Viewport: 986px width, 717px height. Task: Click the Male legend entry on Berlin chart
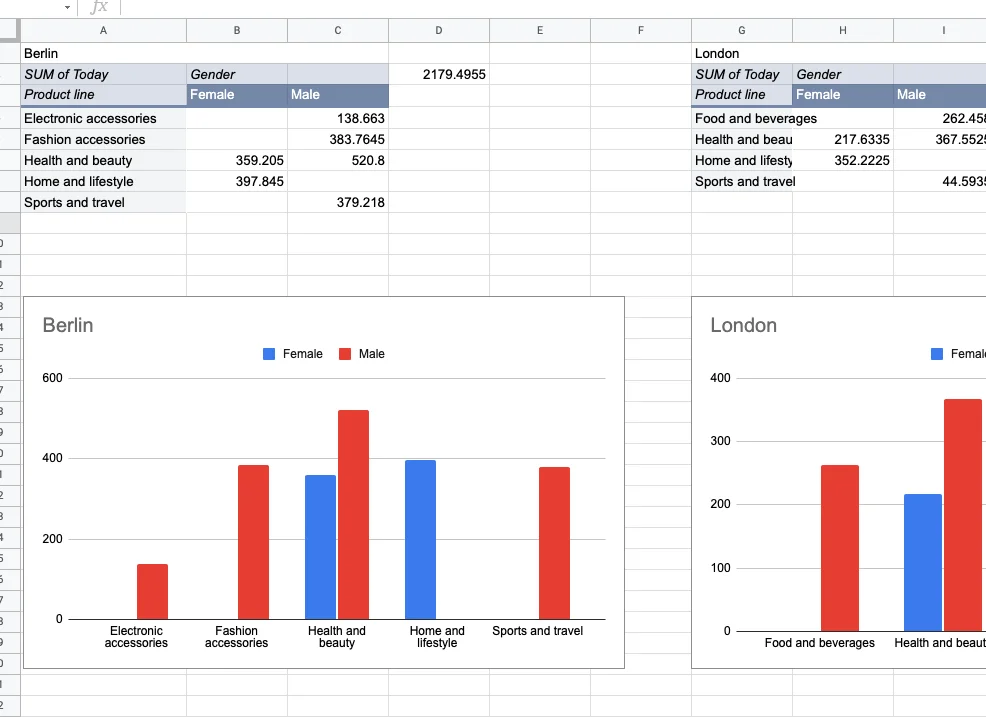(x=361, y=353)
